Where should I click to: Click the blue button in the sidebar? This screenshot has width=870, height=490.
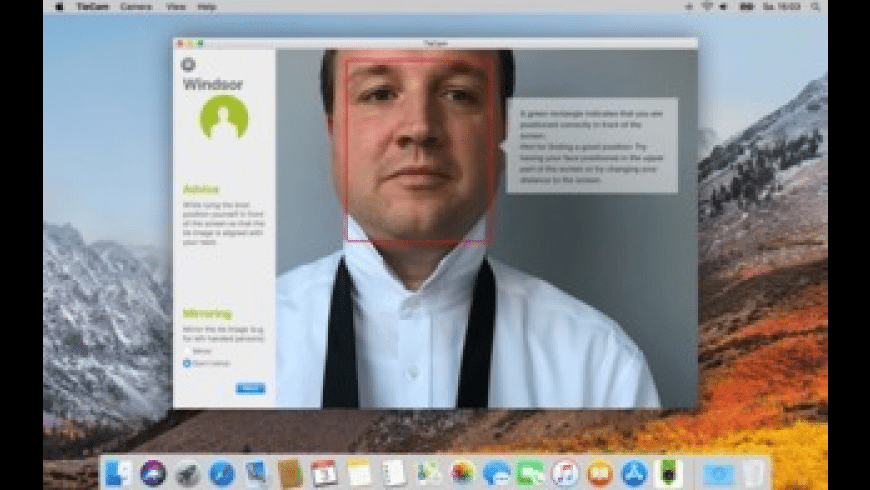click(250, 388)
